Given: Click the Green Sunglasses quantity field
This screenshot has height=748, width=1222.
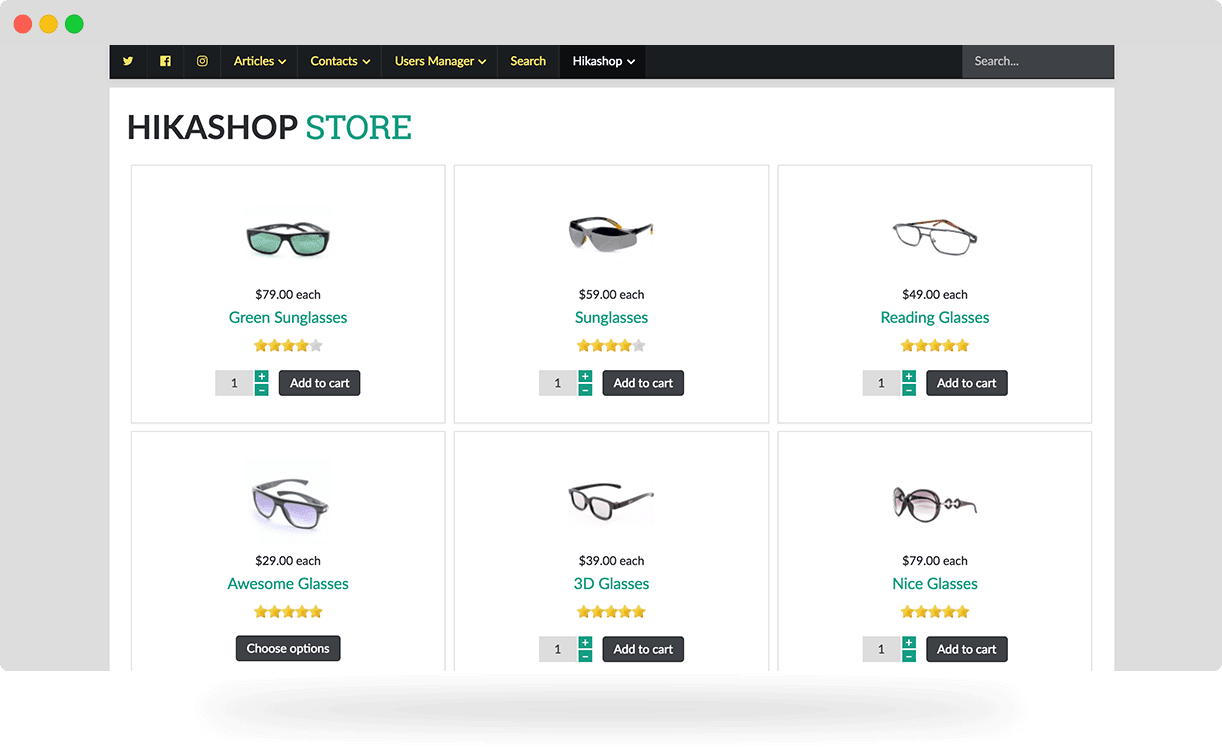Looking at the screenshot, I should [x=235, y=383].
